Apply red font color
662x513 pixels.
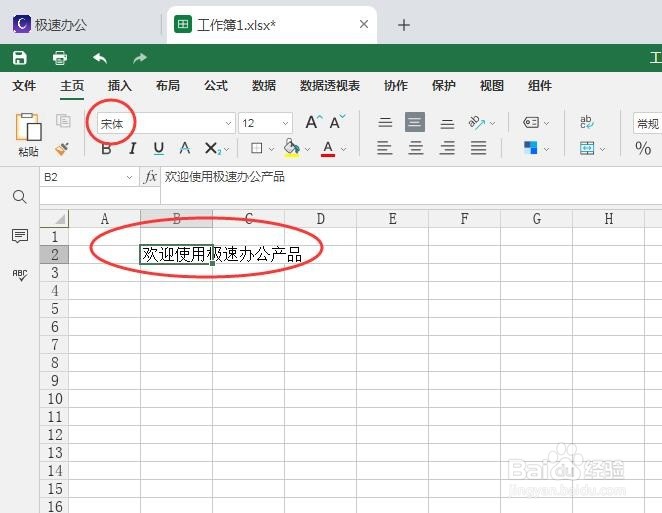click(328, 149)
